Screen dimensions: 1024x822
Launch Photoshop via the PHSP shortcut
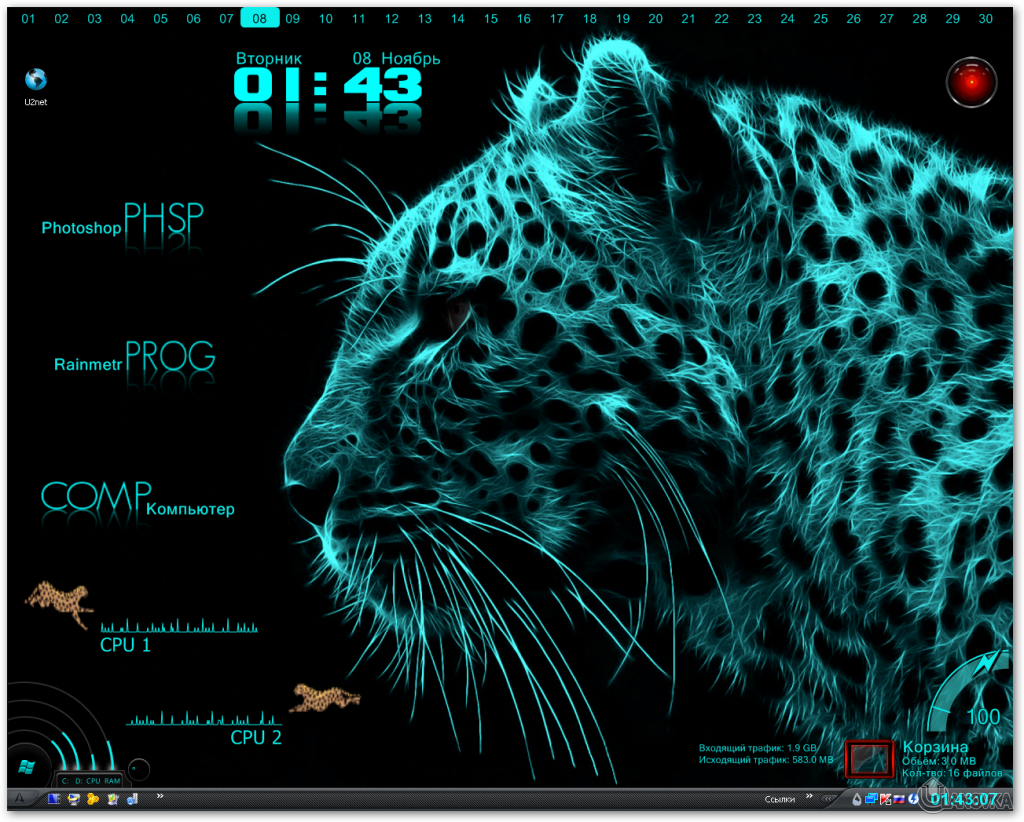(163, 219)
